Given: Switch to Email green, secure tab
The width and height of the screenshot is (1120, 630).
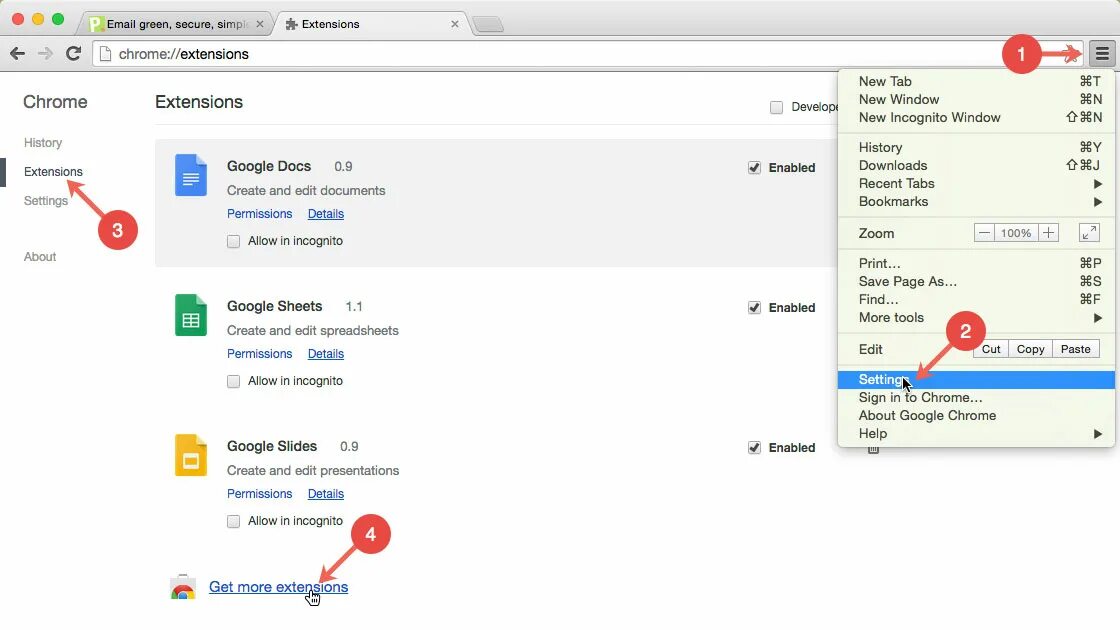Looking at the screenshot, I should click(x=177, y=24).
